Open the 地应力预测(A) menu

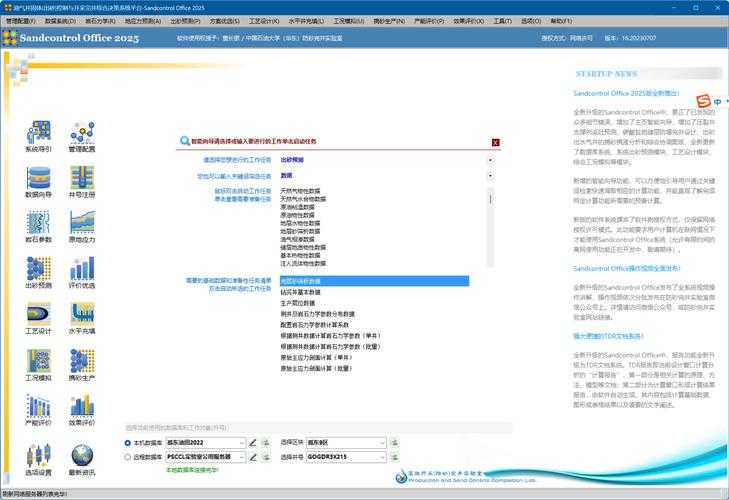(x=143, y=21)
